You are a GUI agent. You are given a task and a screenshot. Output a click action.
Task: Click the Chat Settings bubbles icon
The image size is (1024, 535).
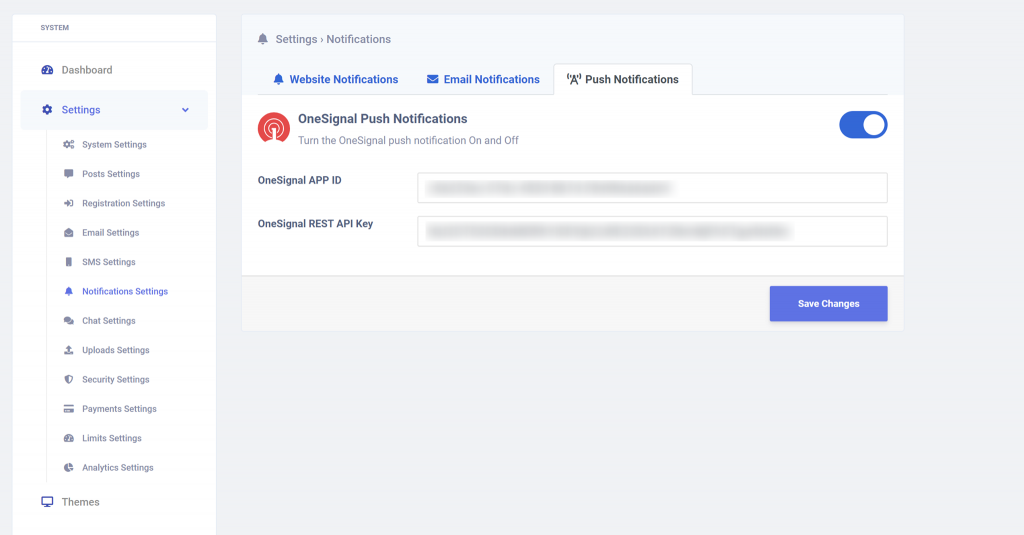pyautogui.click(x=69, y=321)
